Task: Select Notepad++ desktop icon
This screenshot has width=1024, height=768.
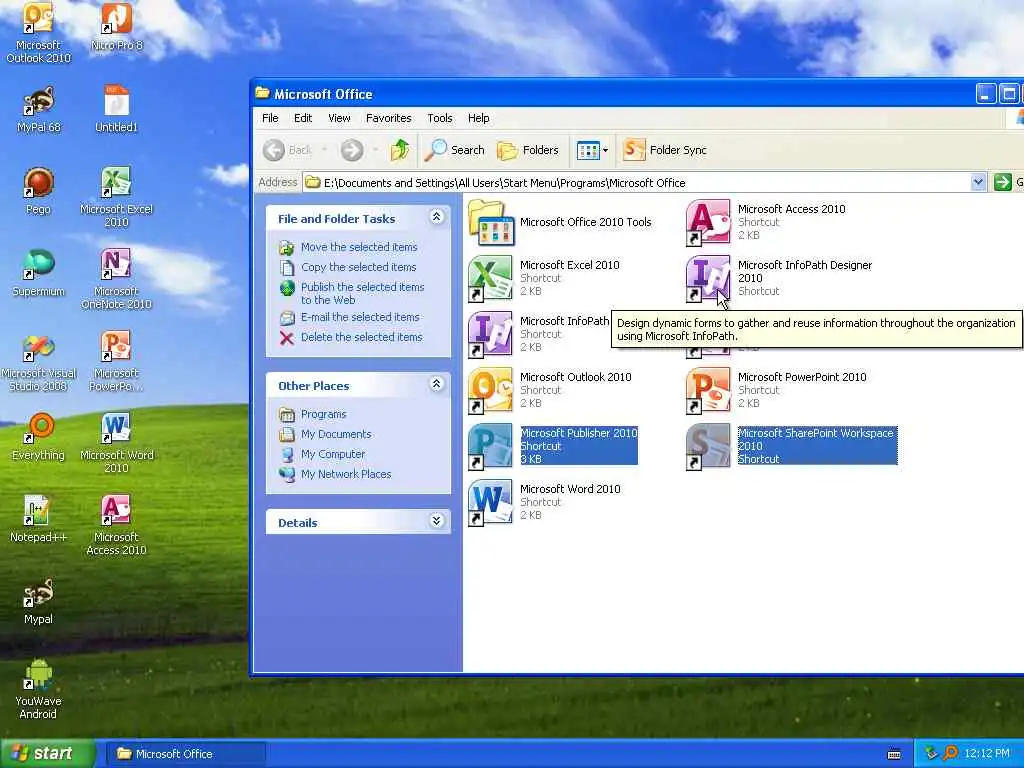Action: pyautogui.click(x=39, y=519)
